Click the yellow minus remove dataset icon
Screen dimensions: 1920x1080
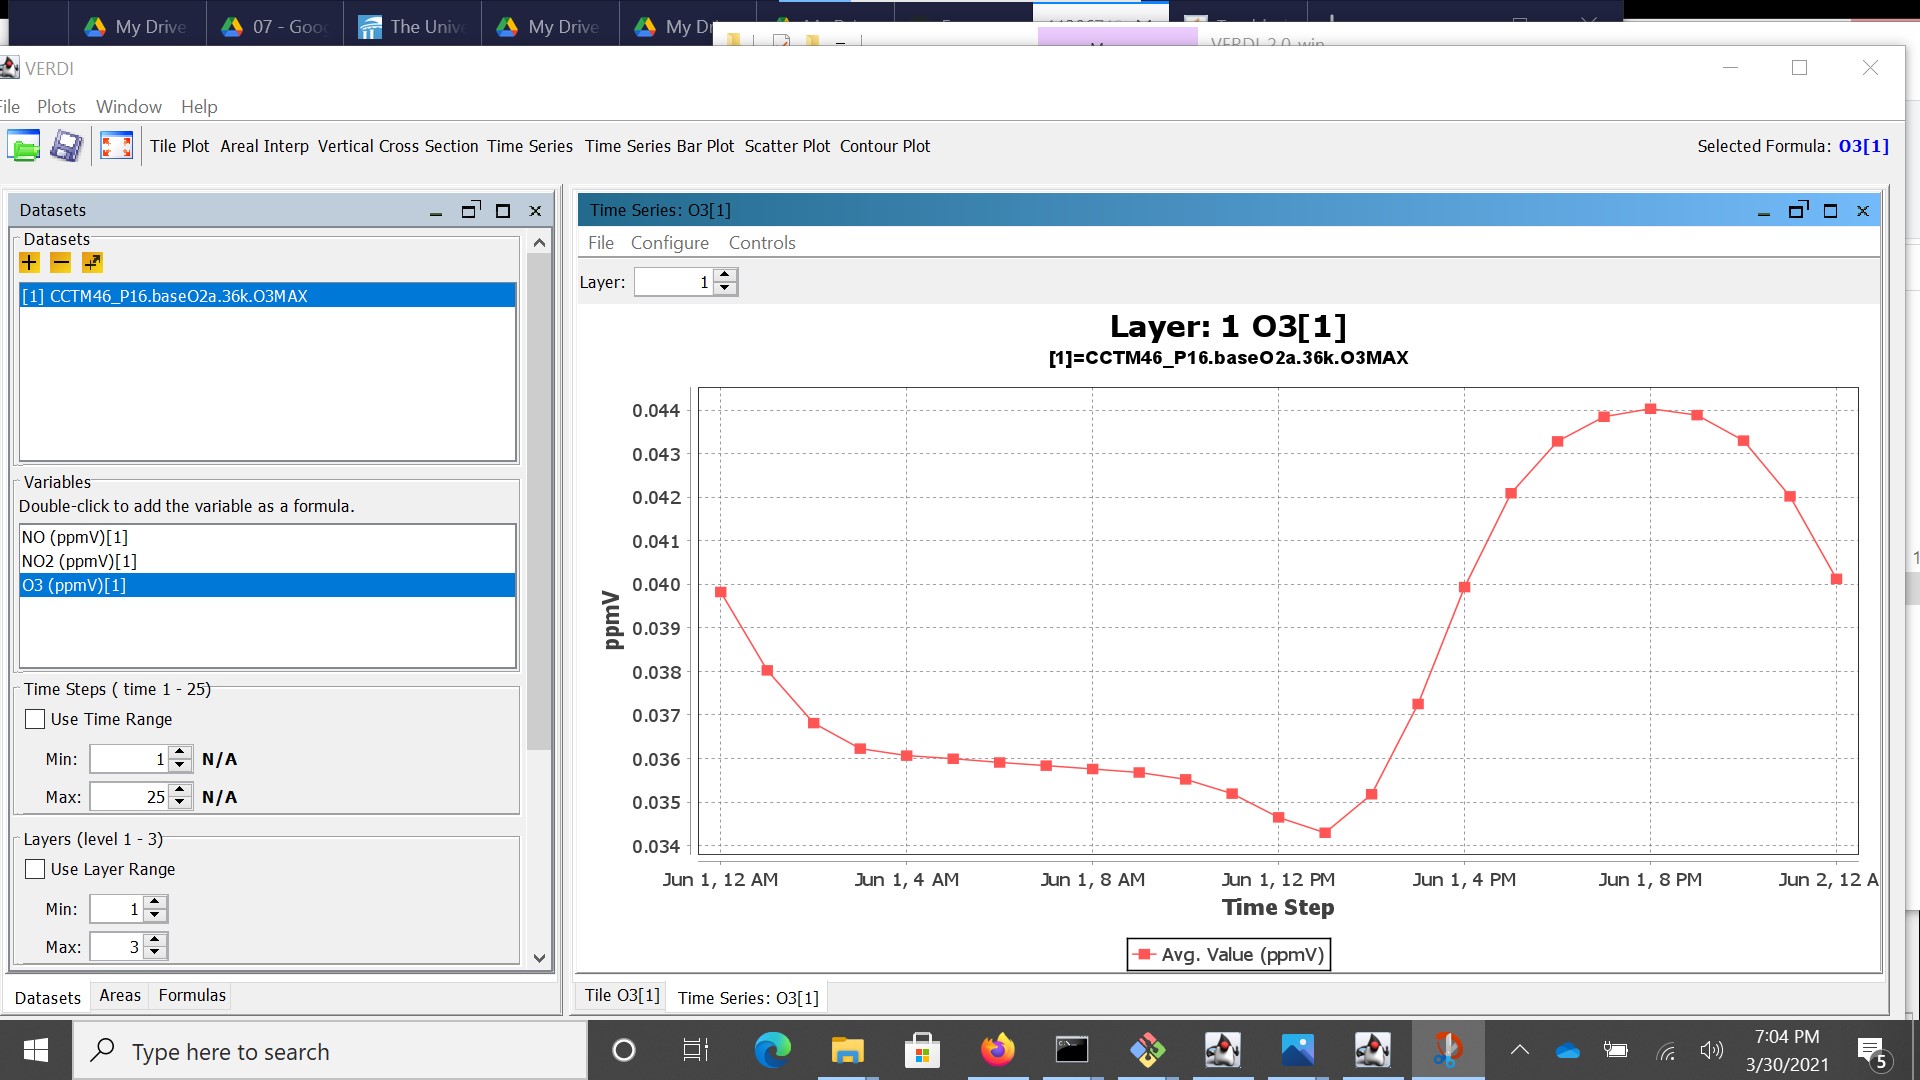click(61, 263)
